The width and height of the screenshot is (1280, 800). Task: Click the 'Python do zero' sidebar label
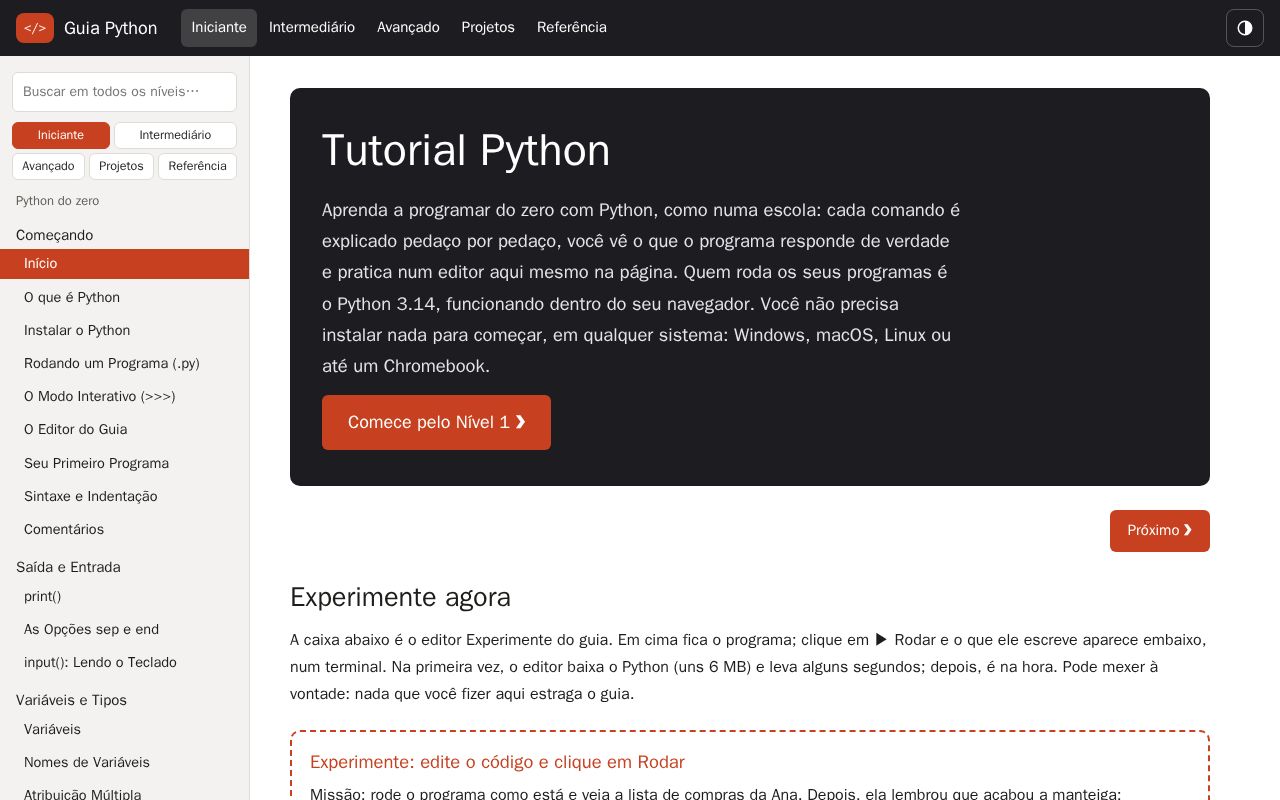pyautogui.click(x=57, y=201)
